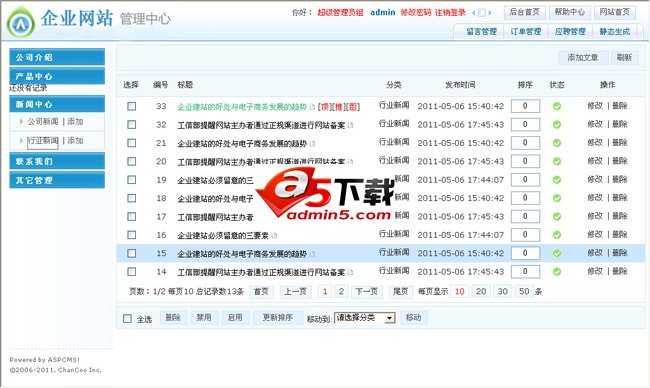The width and height of the screenshot is (650, 388).
Task: Click the left arrow next to 注销登录
Action: [474, 13]
